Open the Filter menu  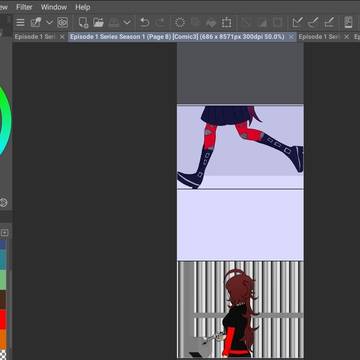tap(24, 7)
